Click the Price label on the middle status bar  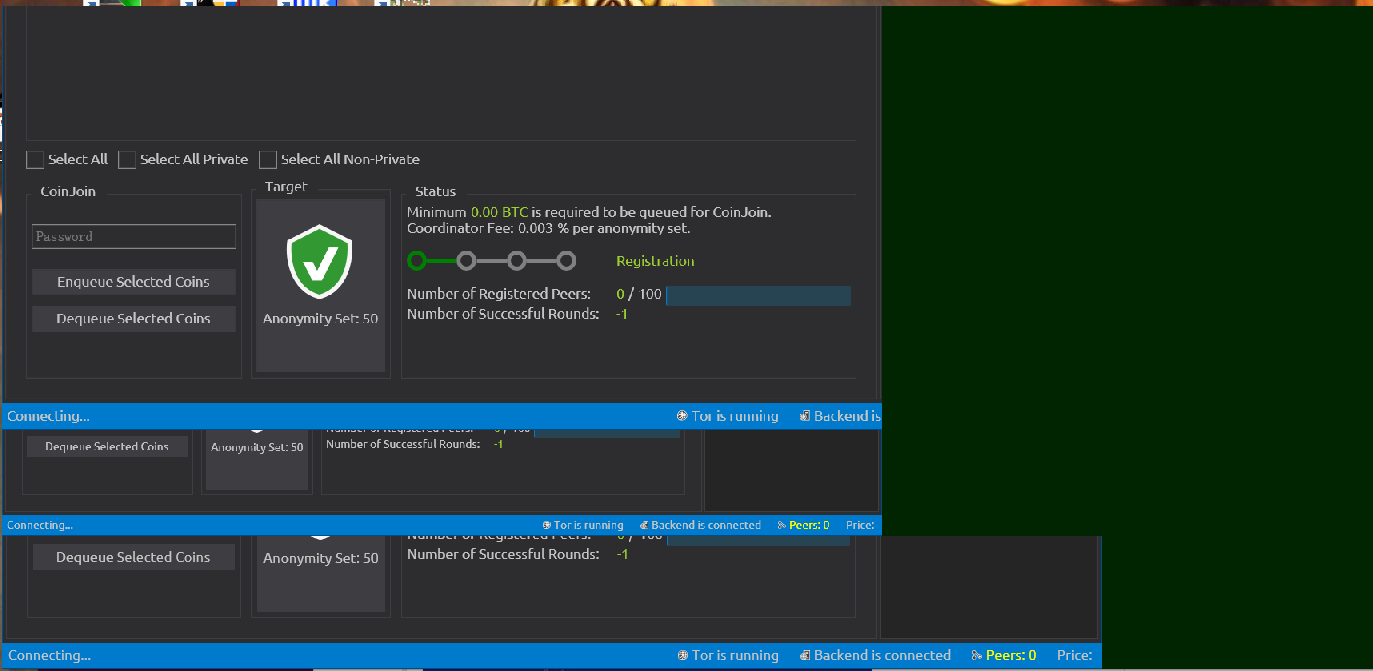pyautogui.click(x=860, y=524)
